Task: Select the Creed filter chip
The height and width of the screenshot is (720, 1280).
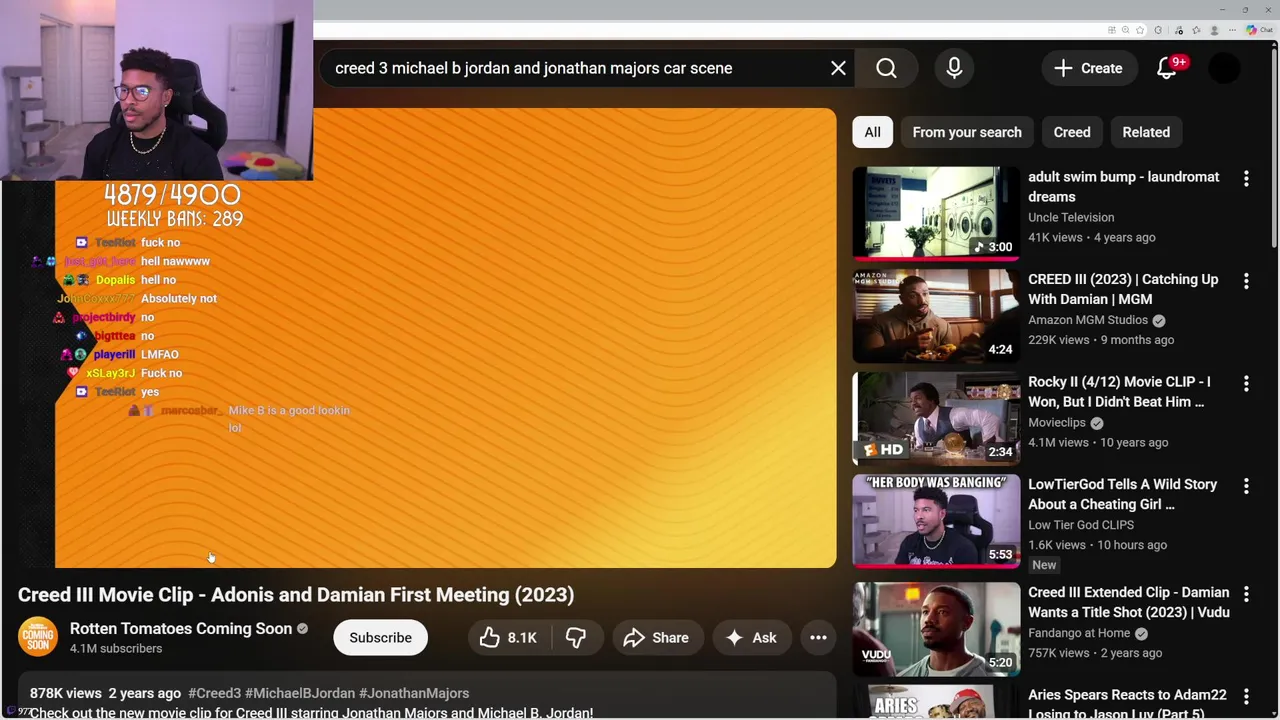Action: (x=1072, y=132)
